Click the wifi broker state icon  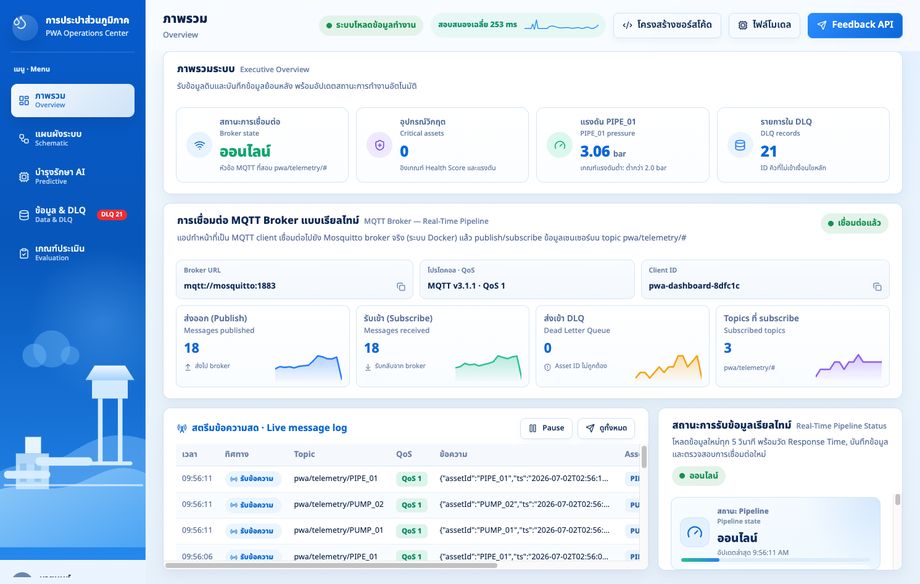[199, 145]
